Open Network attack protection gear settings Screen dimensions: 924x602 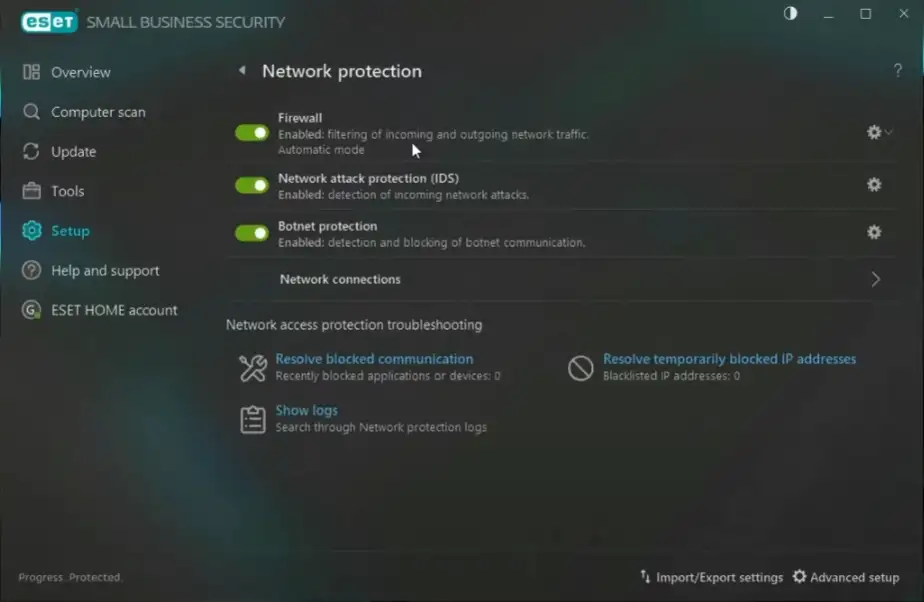(x=874, y=185)
